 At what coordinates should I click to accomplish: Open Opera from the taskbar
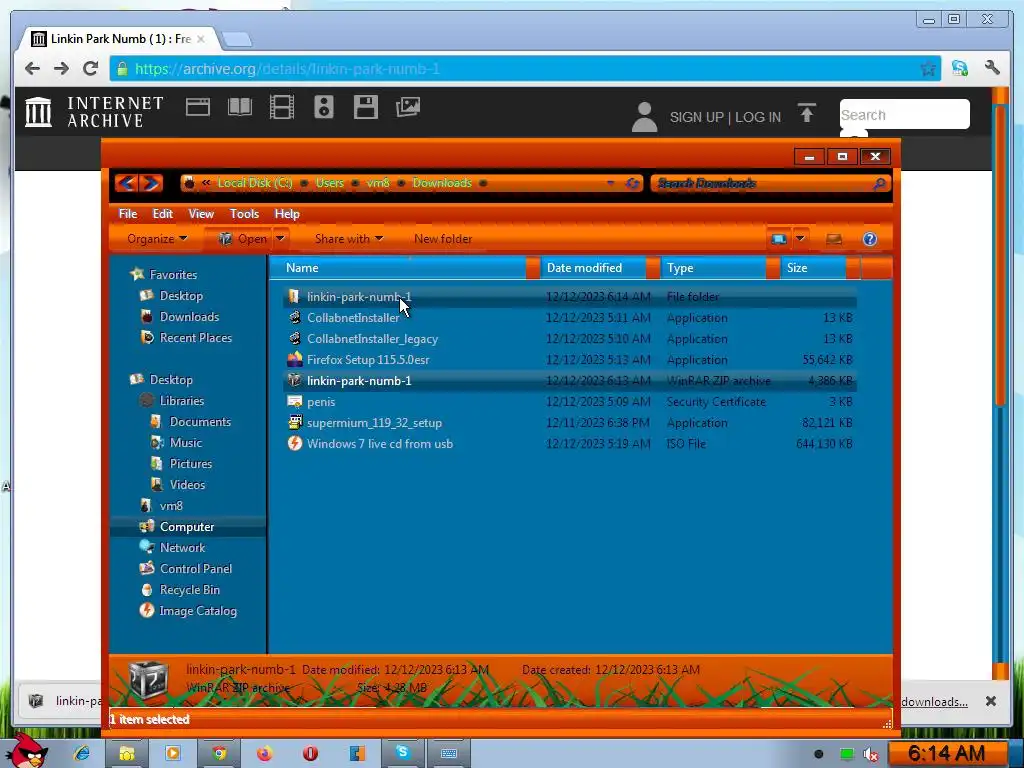(x=310, y=754)
